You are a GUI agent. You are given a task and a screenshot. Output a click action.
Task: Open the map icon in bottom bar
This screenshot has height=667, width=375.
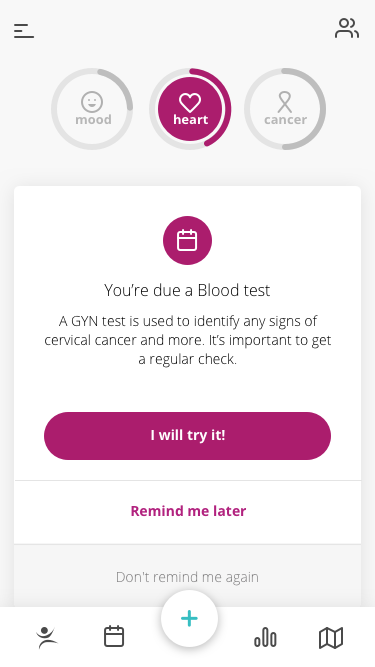click(x=331, y=638)
